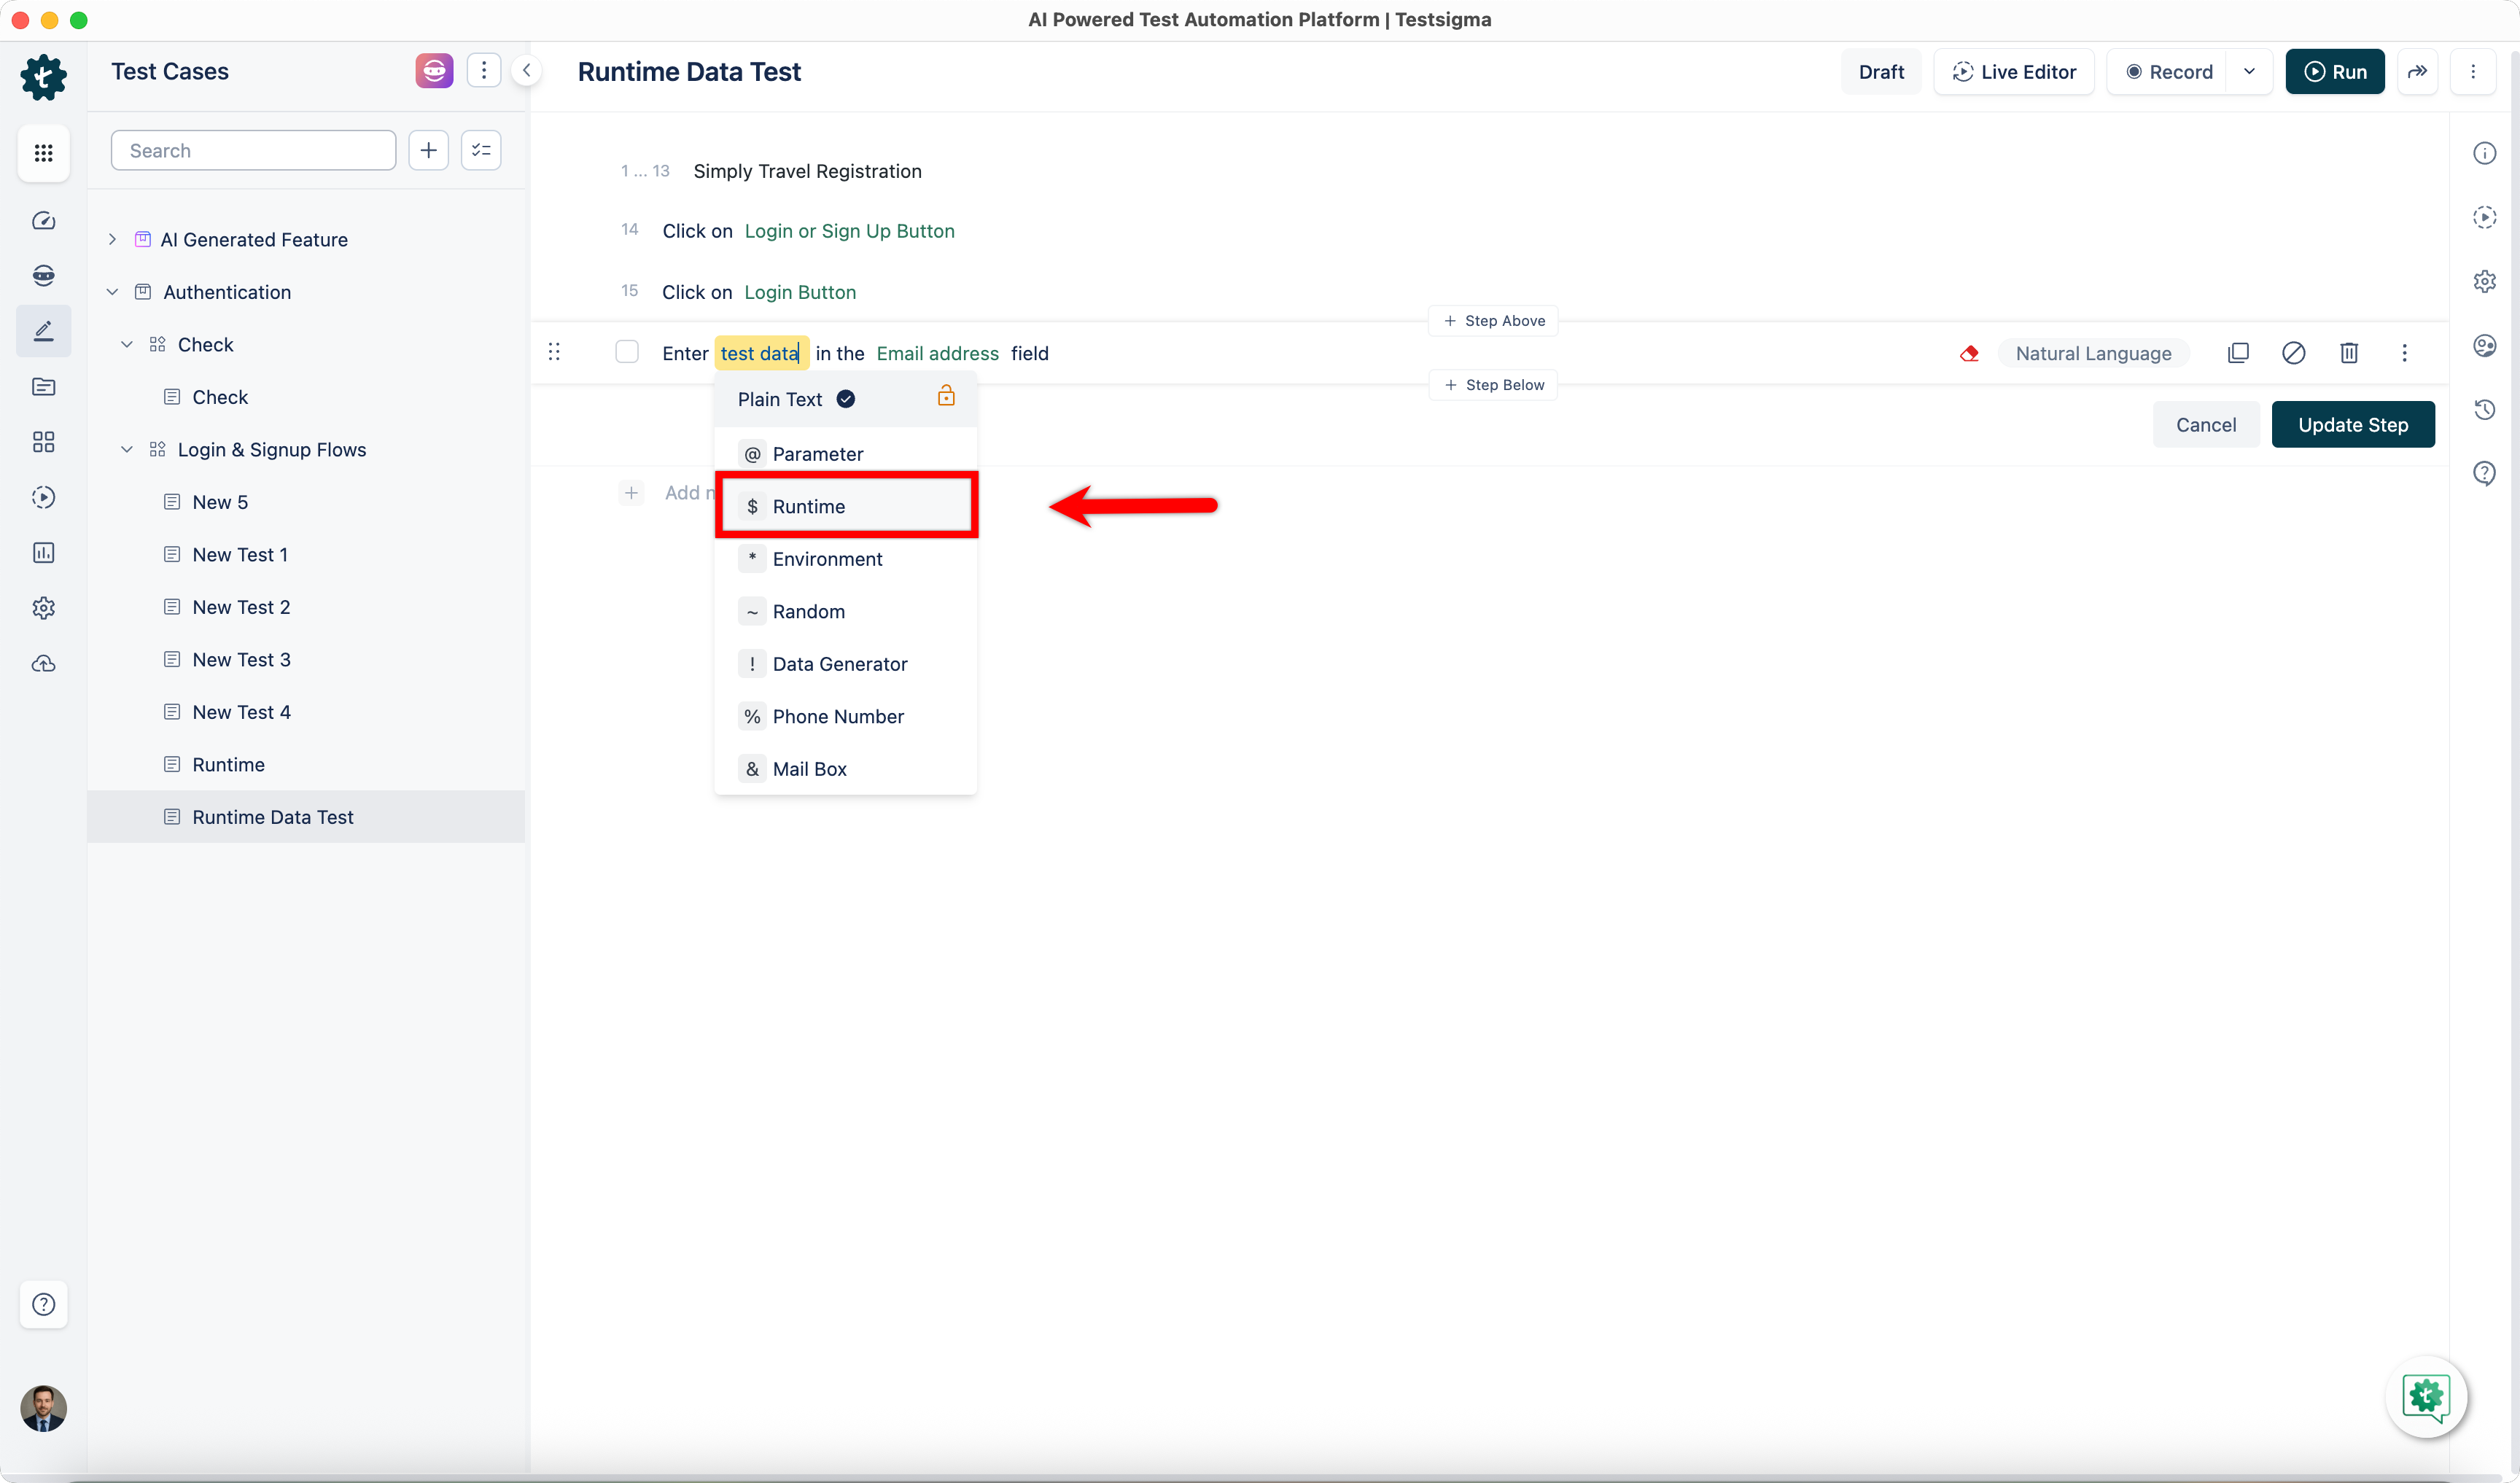Click the Update Step button
The image size is (2520, 1483).
pos(2352,425)
